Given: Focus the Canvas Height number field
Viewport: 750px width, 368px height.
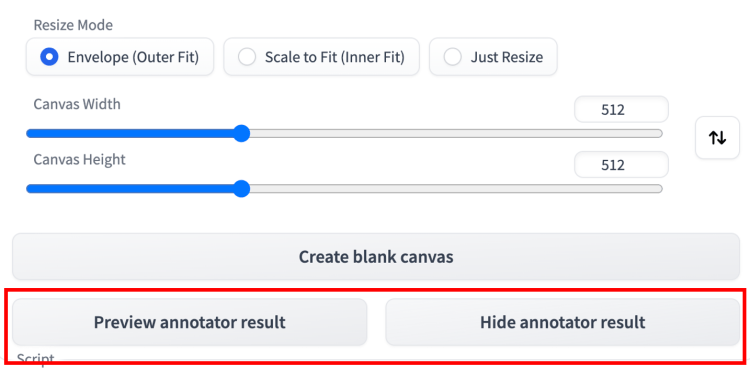Looking at the screenshot, I should 621,165.
